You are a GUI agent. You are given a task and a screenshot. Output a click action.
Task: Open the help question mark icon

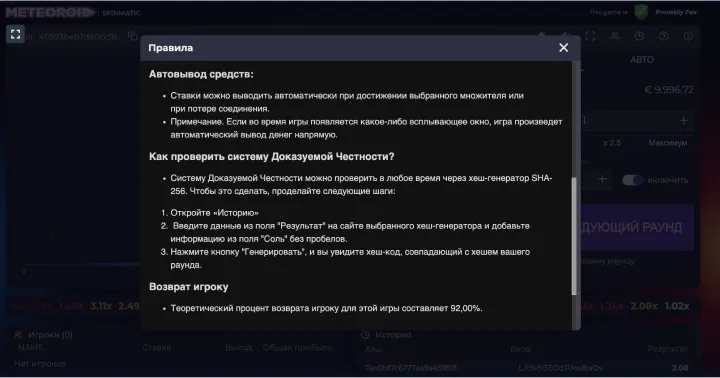tap(663, 36)
